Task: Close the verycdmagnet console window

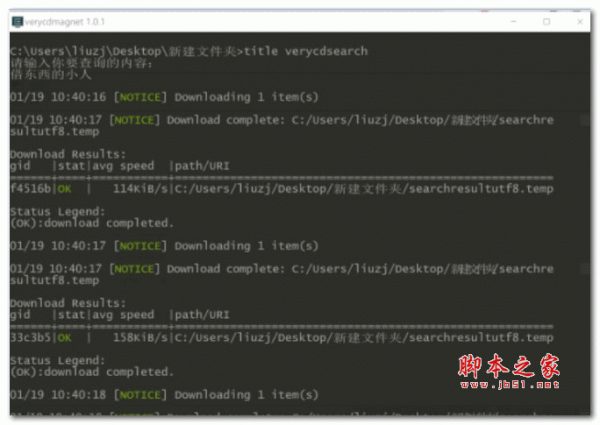Action: tap(580, 22)
